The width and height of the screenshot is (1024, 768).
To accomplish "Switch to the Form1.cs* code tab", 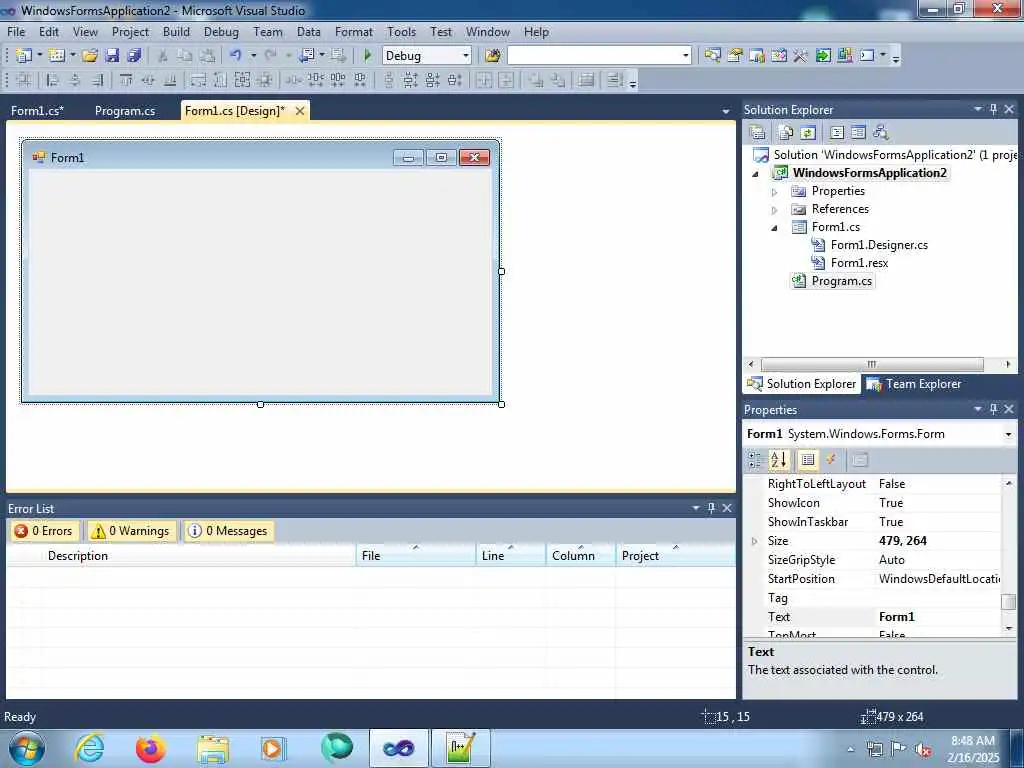I will click(37, 111).
